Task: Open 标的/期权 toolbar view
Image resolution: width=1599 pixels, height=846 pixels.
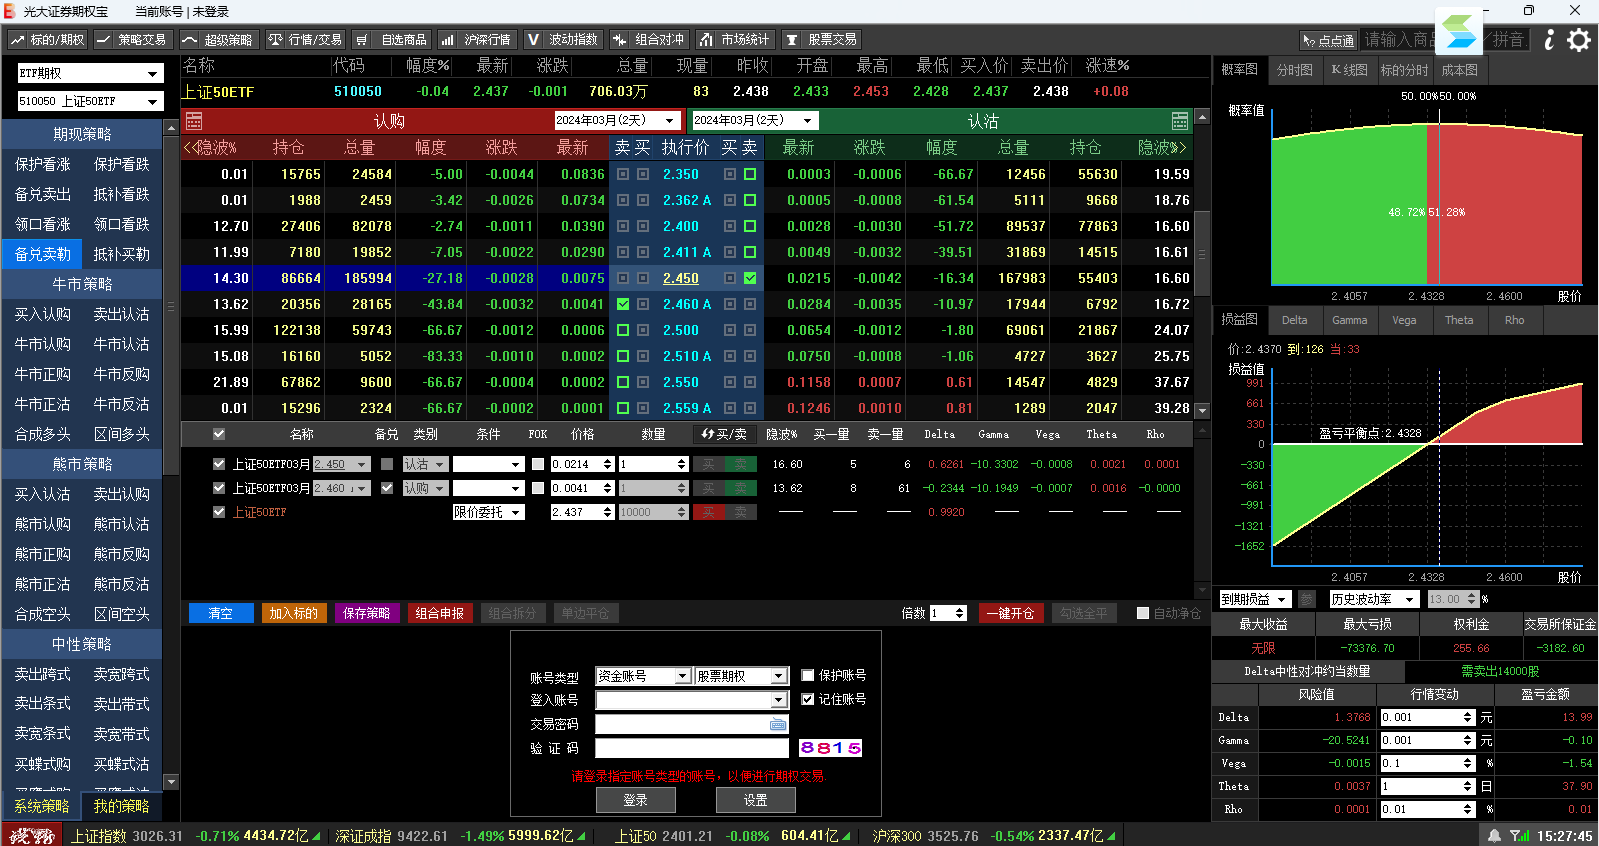Action: 48,40
